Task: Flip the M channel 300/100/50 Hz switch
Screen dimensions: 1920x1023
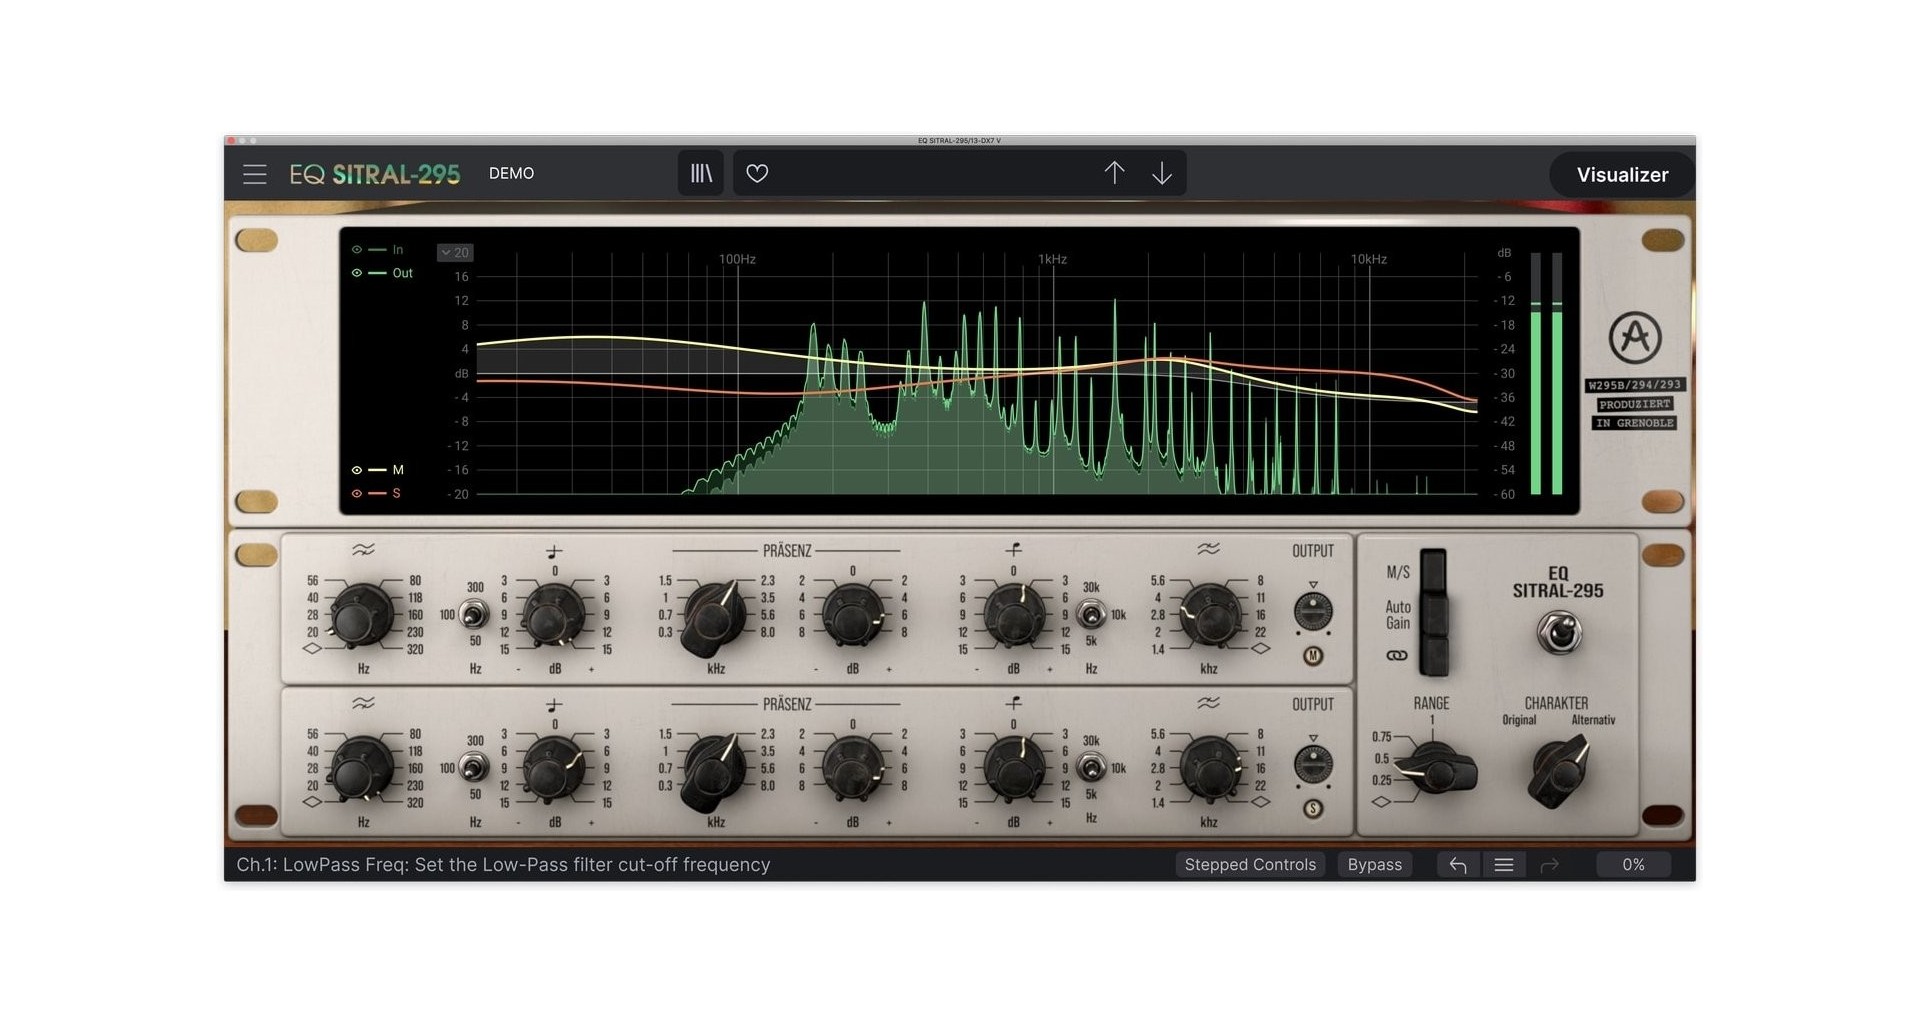Action: click(474, 614)
